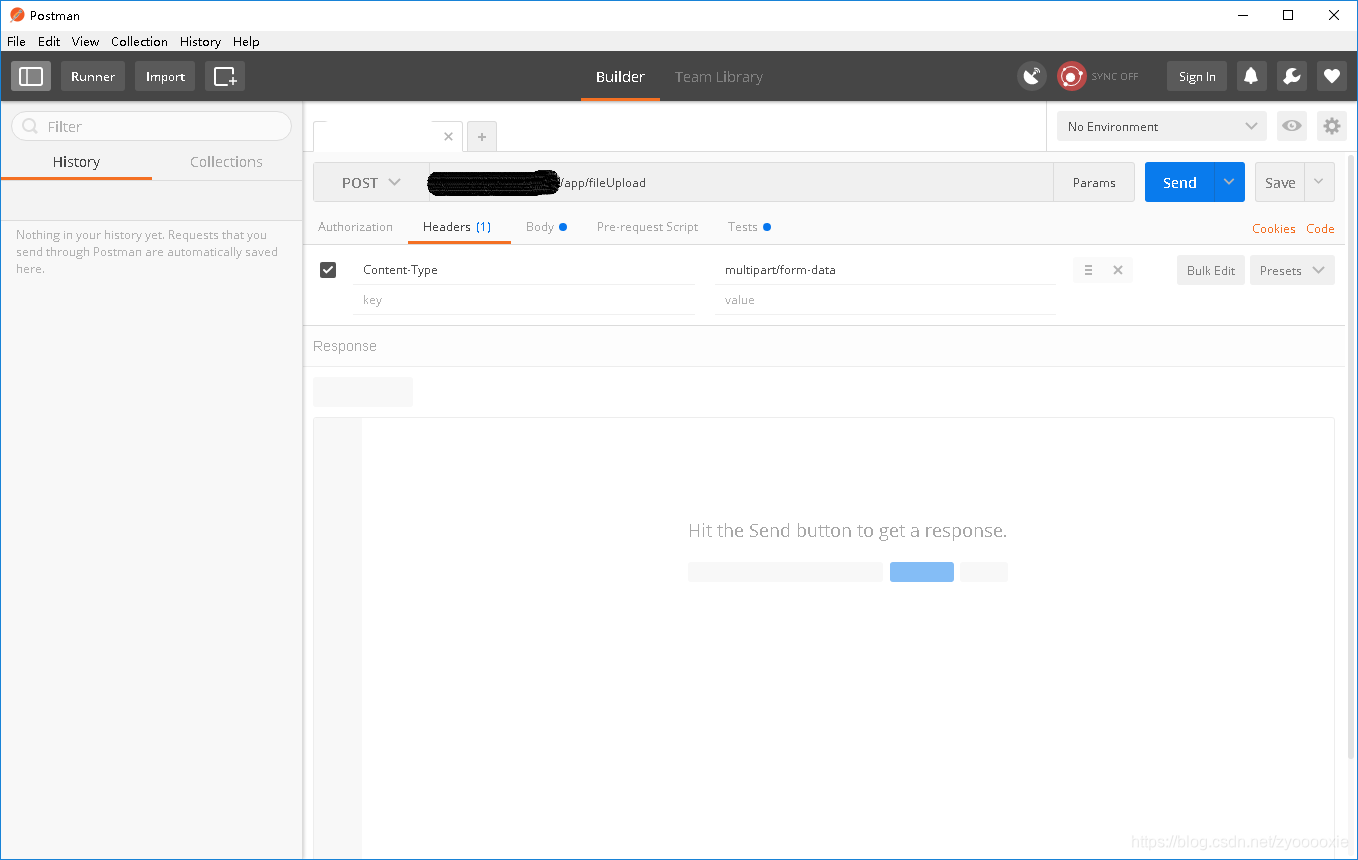1358x860 pixels.
Task: Click the Filter search field
Action: tap(151, 126)
